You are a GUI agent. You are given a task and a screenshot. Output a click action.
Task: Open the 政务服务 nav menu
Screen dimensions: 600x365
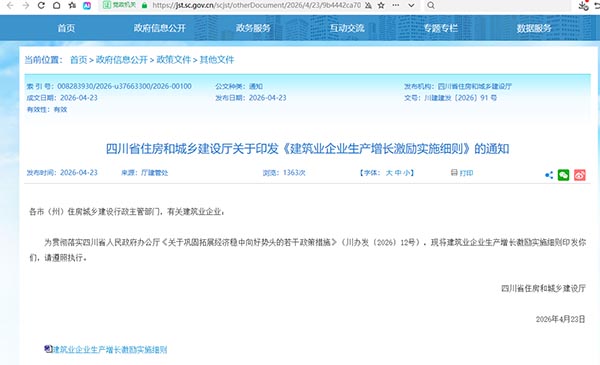point(253,28)
